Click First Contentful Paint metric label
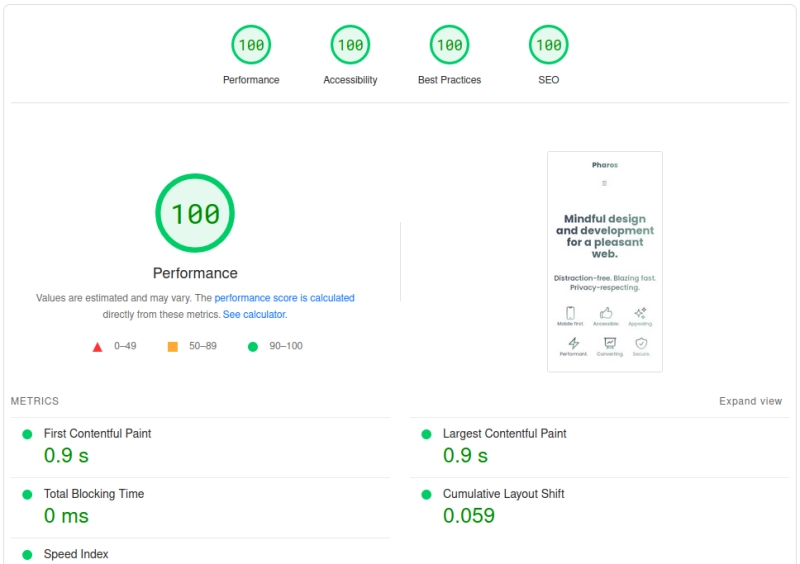 pyautogui.click(x=97, y=433)
